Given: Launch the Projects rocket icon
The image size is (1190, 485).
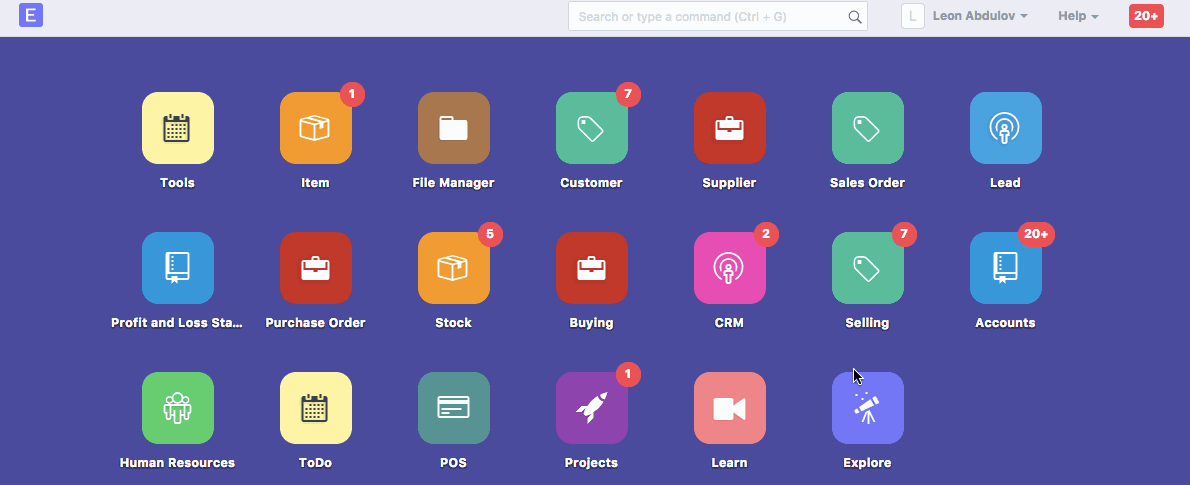Looking at the screenshot, I should coord(591,408).
